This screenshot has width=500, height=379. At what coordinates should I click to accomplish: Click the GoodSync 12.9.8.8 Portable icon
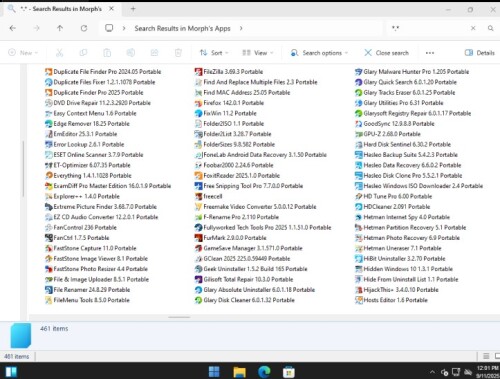pyautogui.click(x=359, y=124)
